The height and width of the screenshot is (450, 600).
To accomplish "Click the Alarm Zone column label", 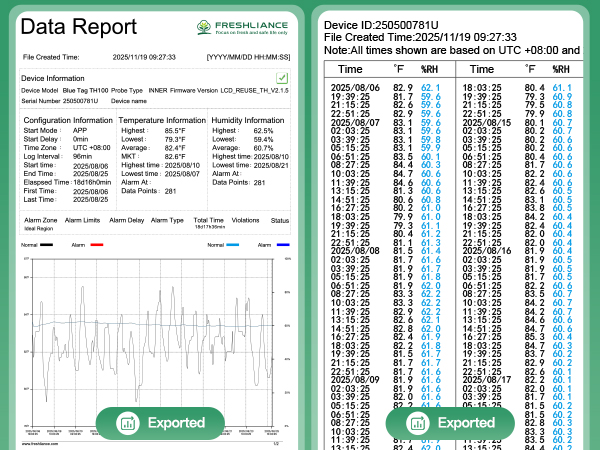I will (x=40, y=219).
